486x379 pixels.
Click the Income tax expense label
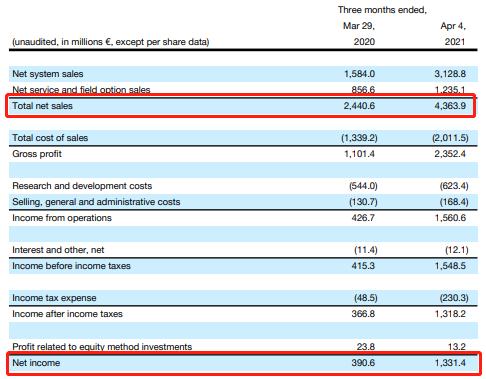pyautogui.click(x=54, y=298)
